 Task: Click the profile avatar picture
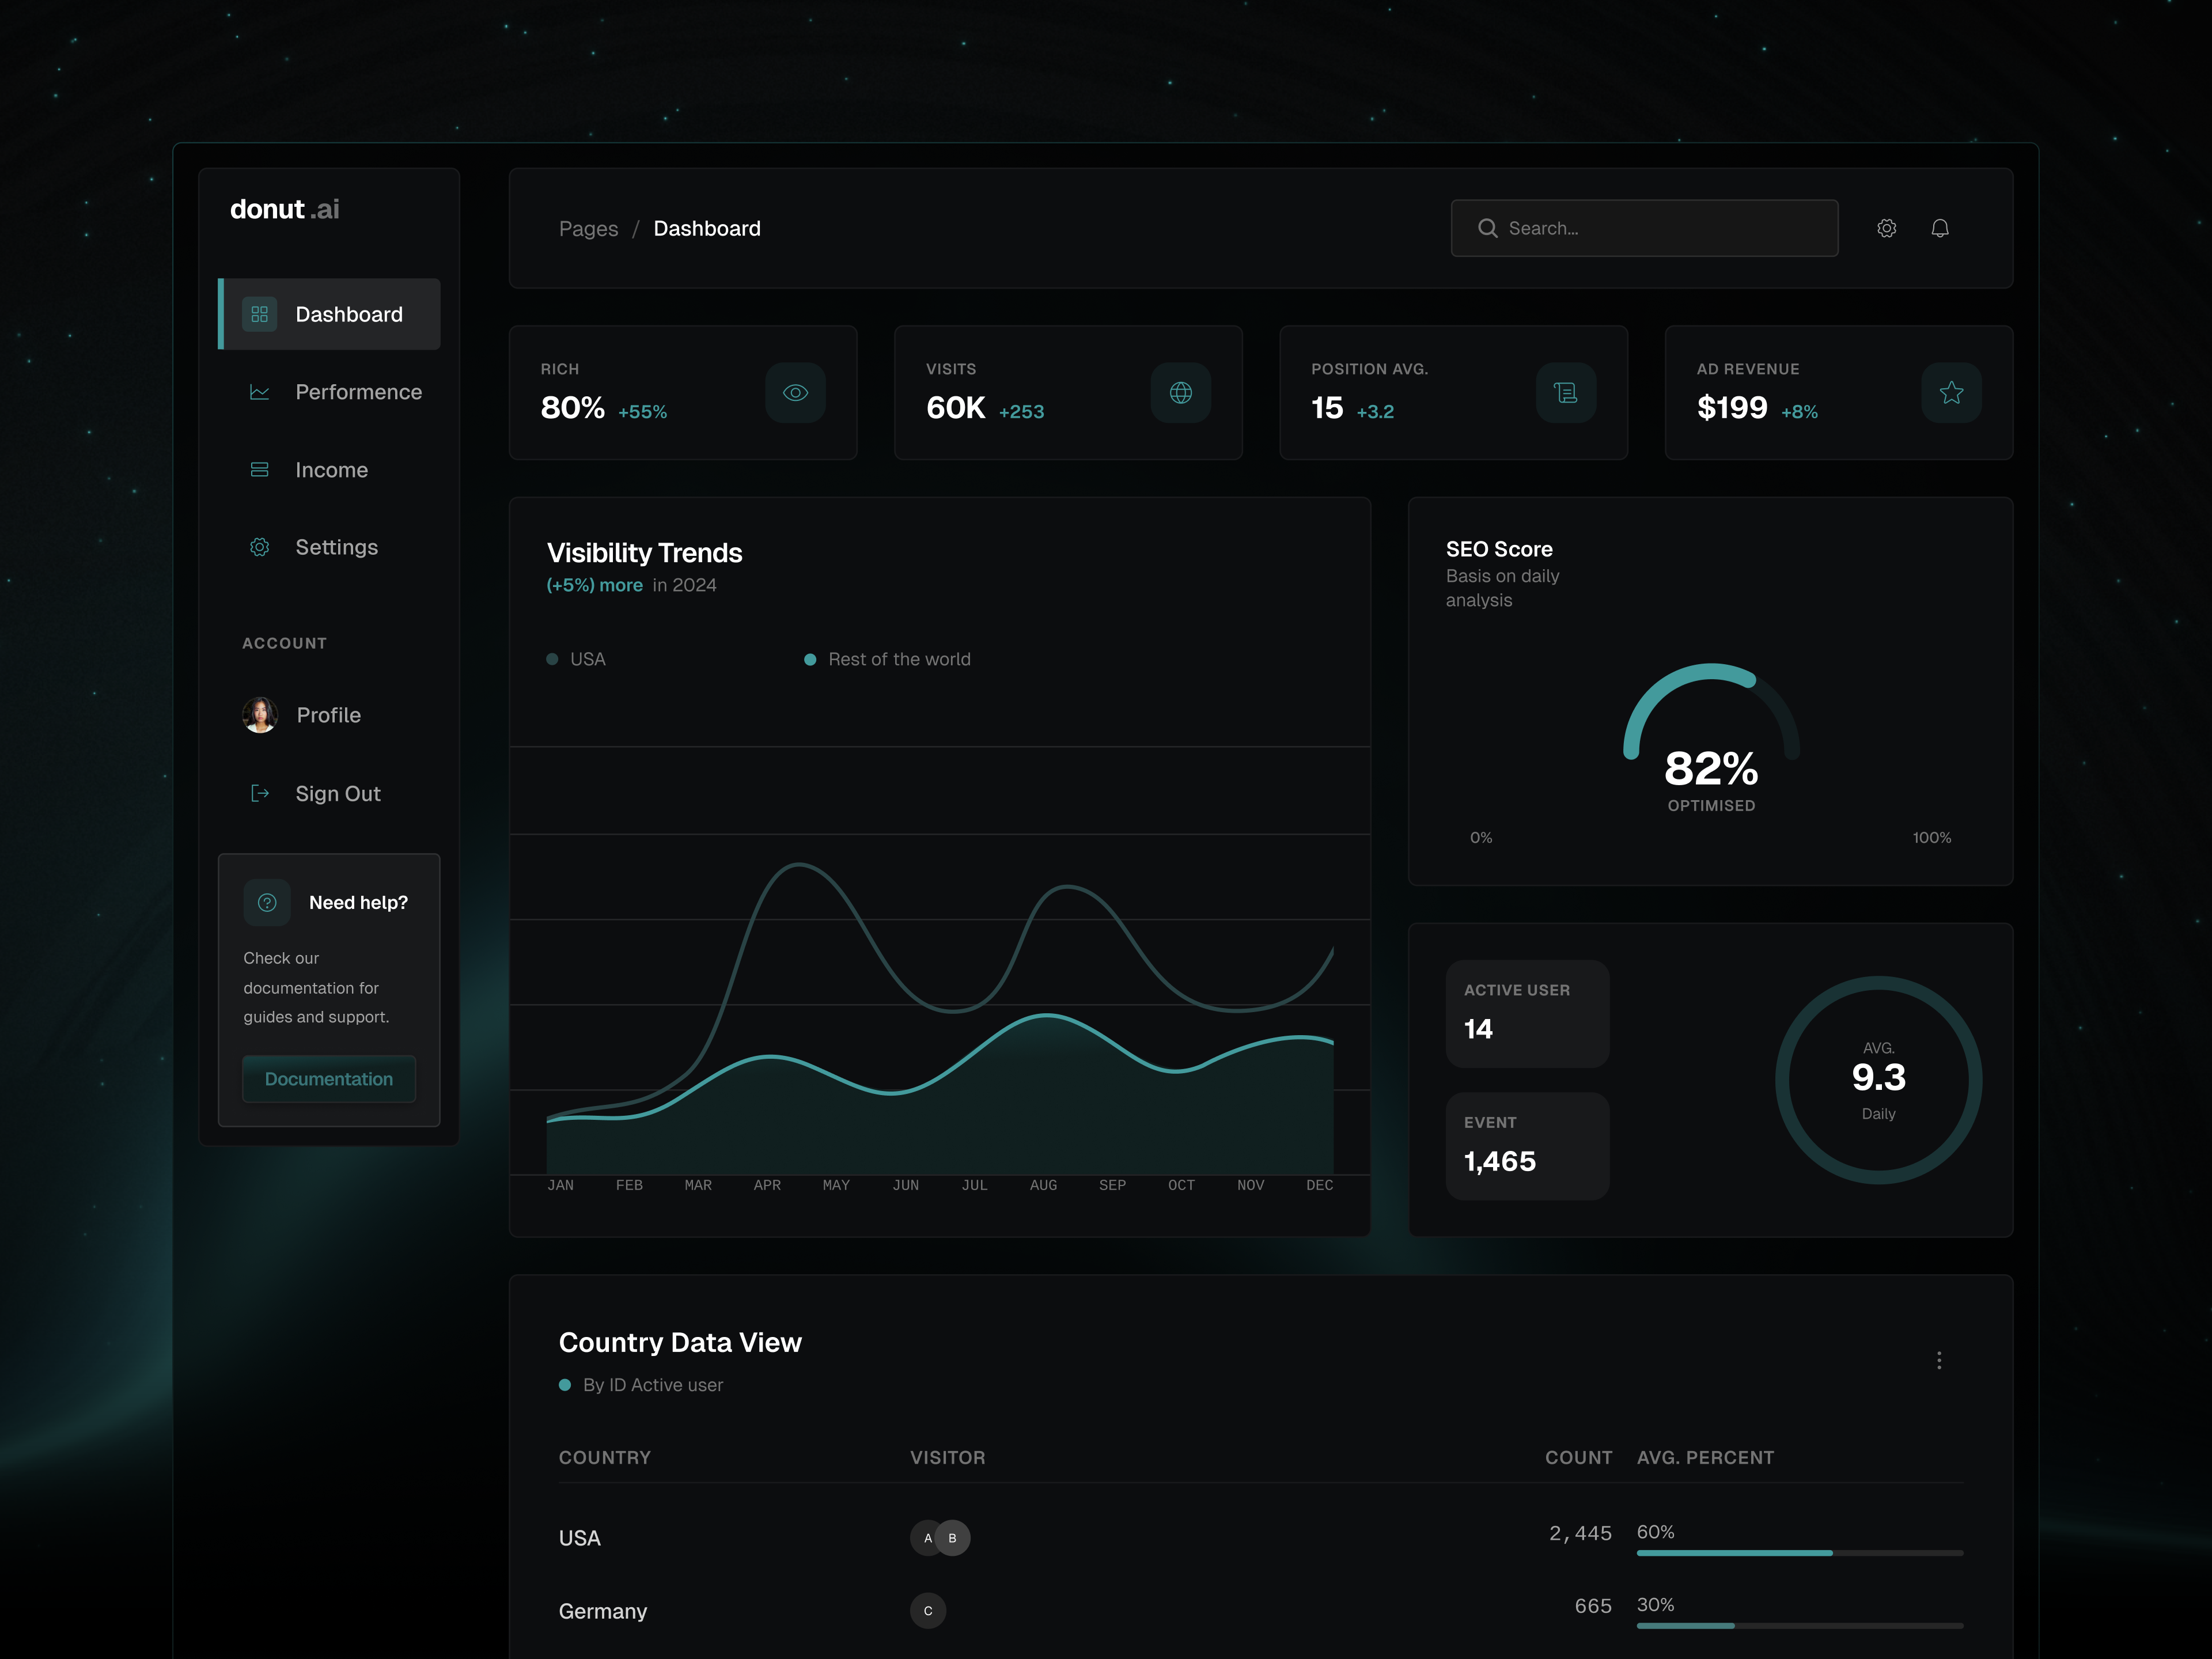[260, 715]
